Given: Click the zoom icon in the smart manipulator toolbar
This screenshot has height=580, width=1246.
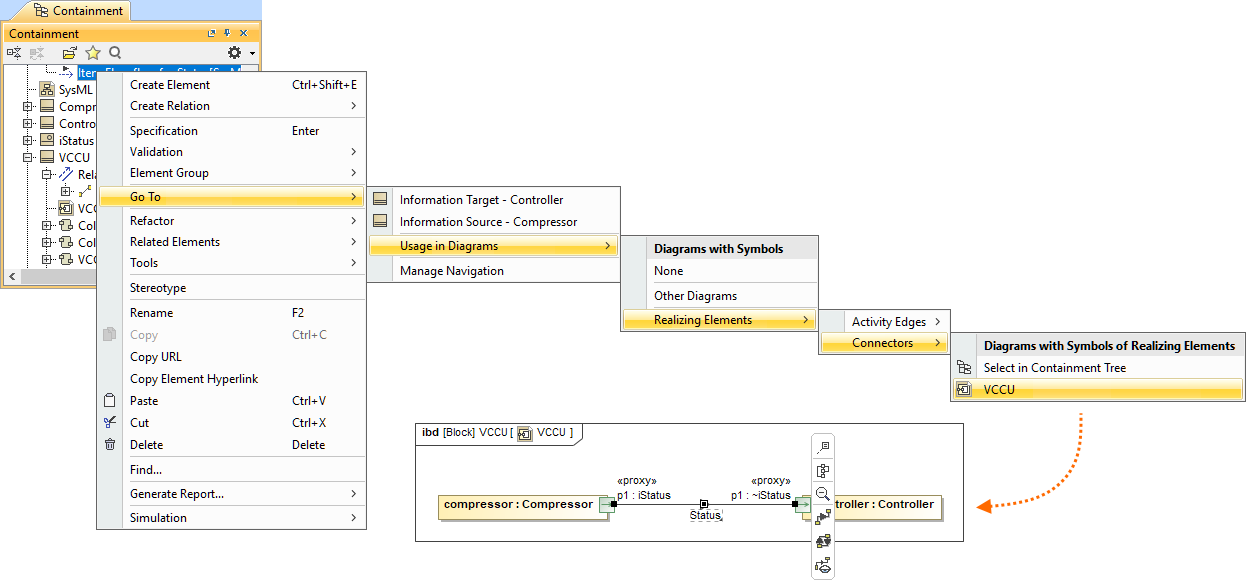Looking at the screenshot, I should pyautogui.click(x=823, y=494).
